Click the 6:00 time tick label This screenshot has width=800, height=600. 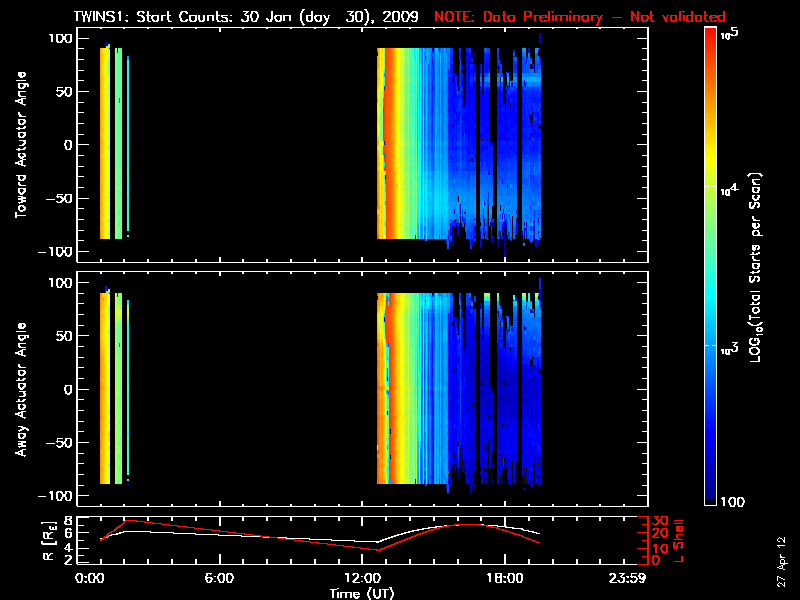click(x=219, y=579)
